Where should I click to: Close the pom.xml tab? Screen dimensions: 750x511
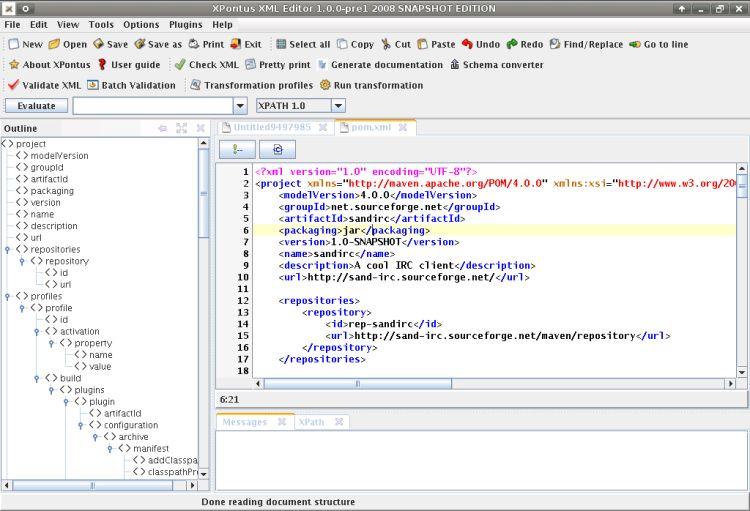click(x=403, y=127)
